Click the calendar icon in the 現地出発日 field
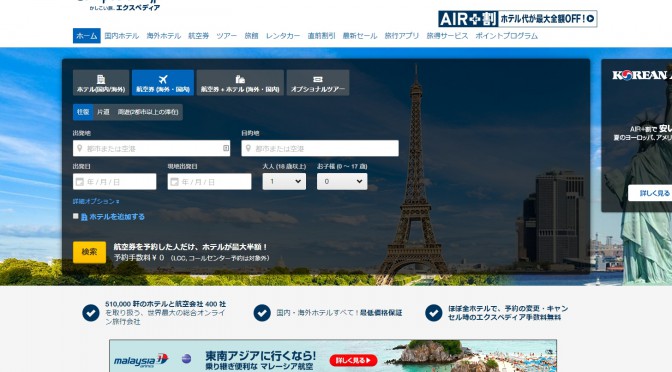Viewport: 672px width, 372px height. tap(174, 182)
